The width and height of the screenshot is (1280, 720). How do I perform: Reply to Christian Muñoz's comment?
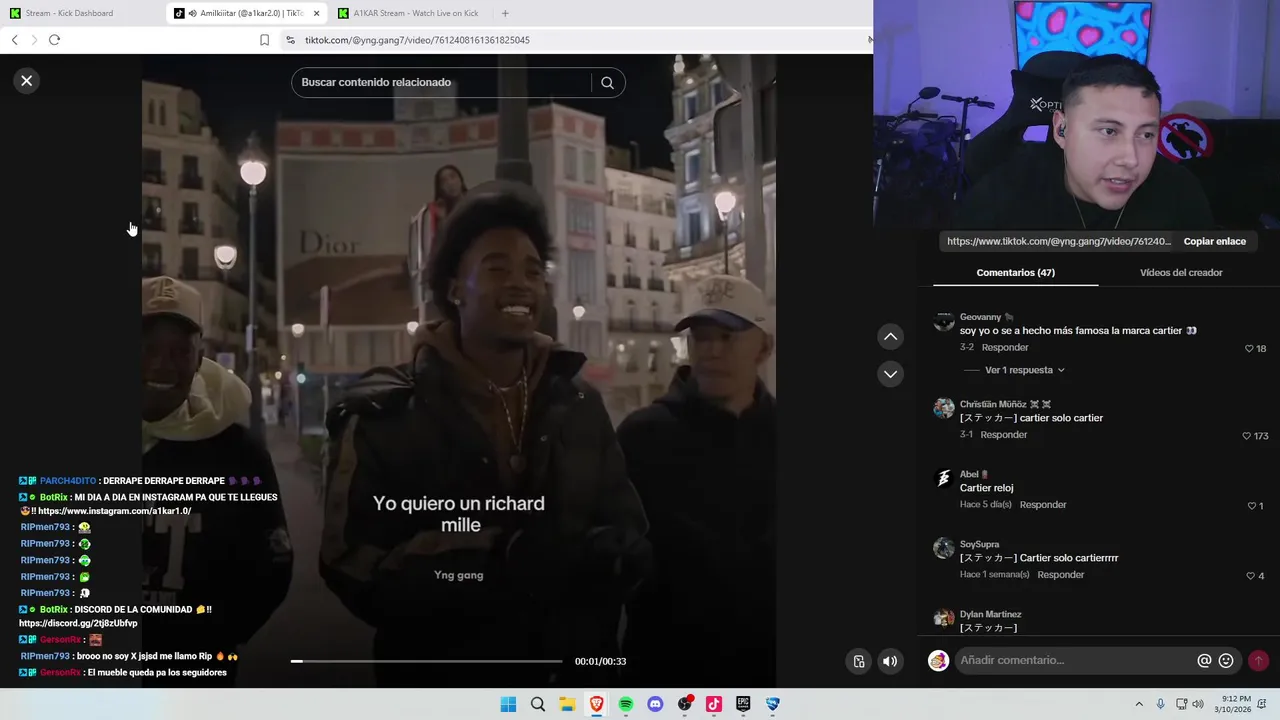(x=1004, y=435)
